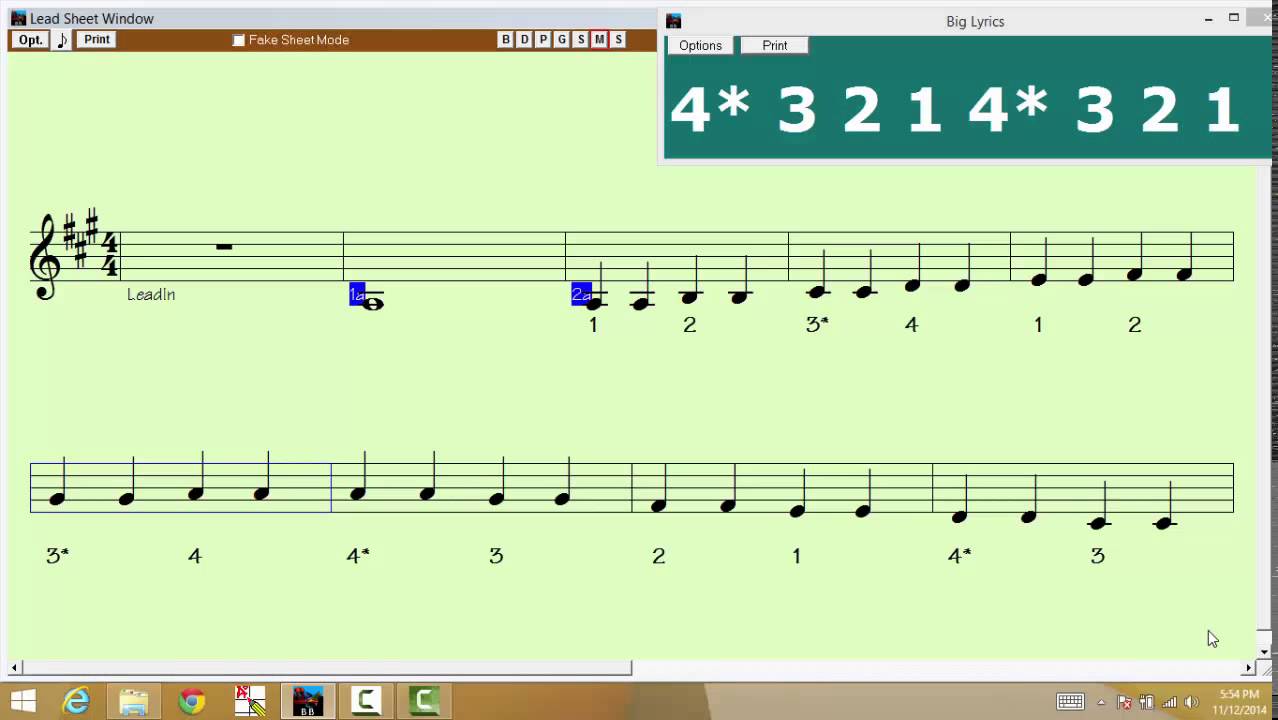Switch to Band-in-a-Box taskbar icon
The image size is (1278, 720).
(308, 701)
